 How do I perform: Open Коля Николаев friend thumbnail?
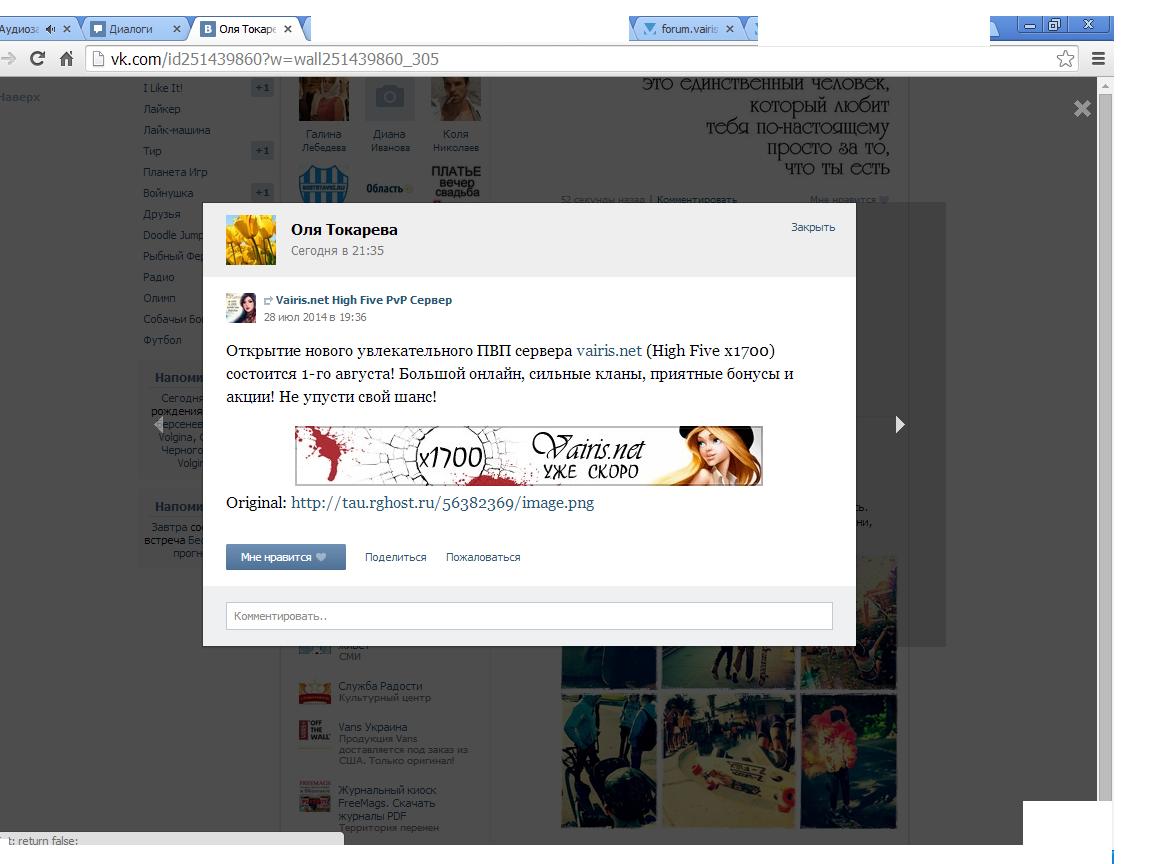pos(456,99)
